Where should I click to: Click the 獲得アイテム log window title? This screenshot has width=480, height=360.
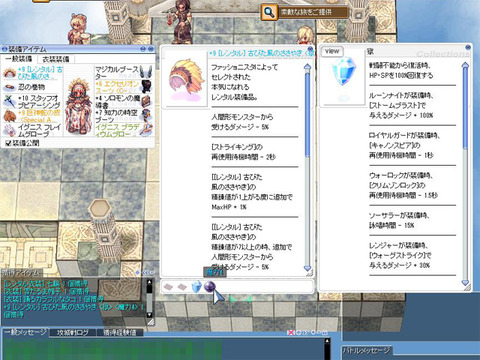click(22, 273)
